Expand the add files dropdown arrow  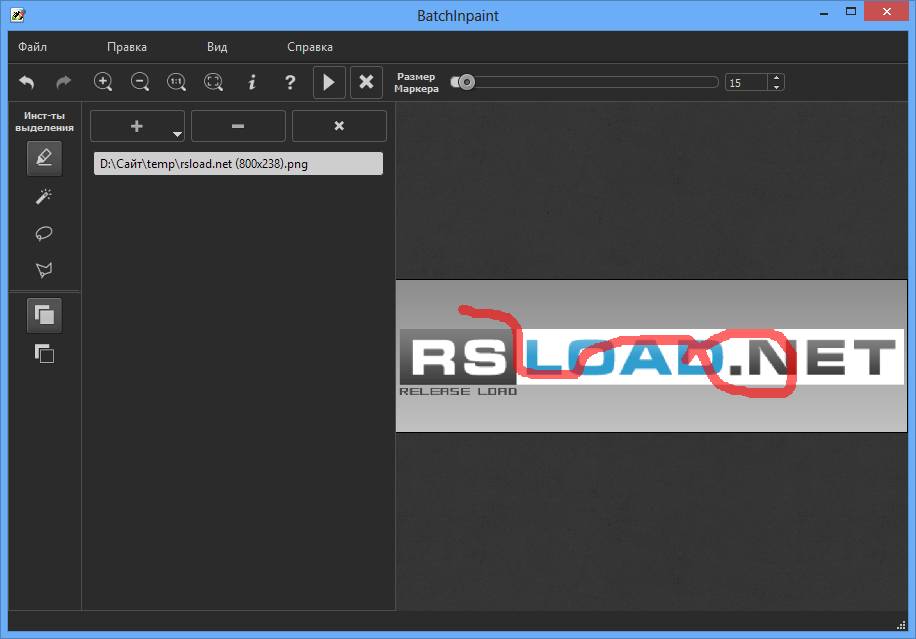pos(176,133)
